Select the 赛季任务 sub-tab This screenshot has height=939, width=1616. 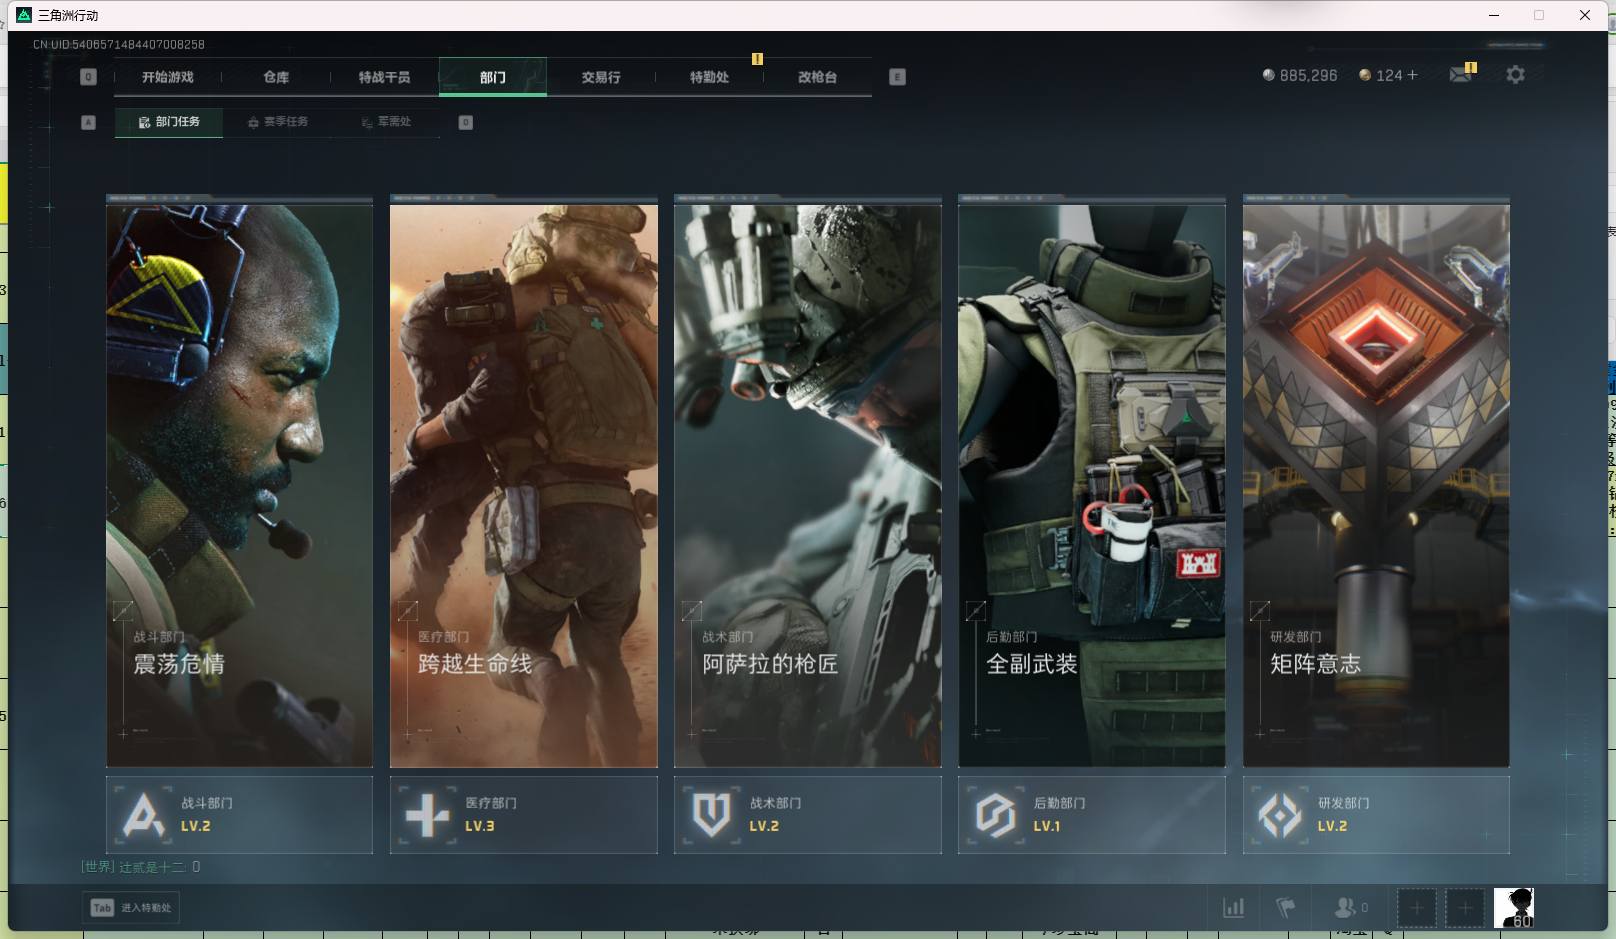point(278,122)
